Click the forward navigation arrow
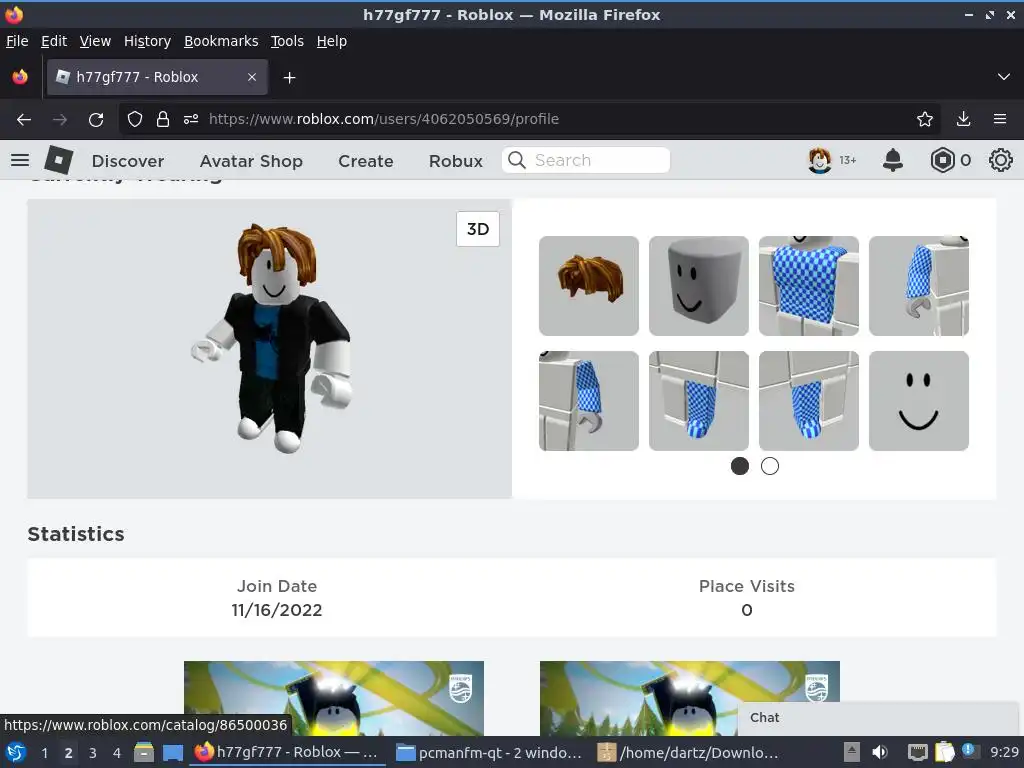 coord(59,120)
